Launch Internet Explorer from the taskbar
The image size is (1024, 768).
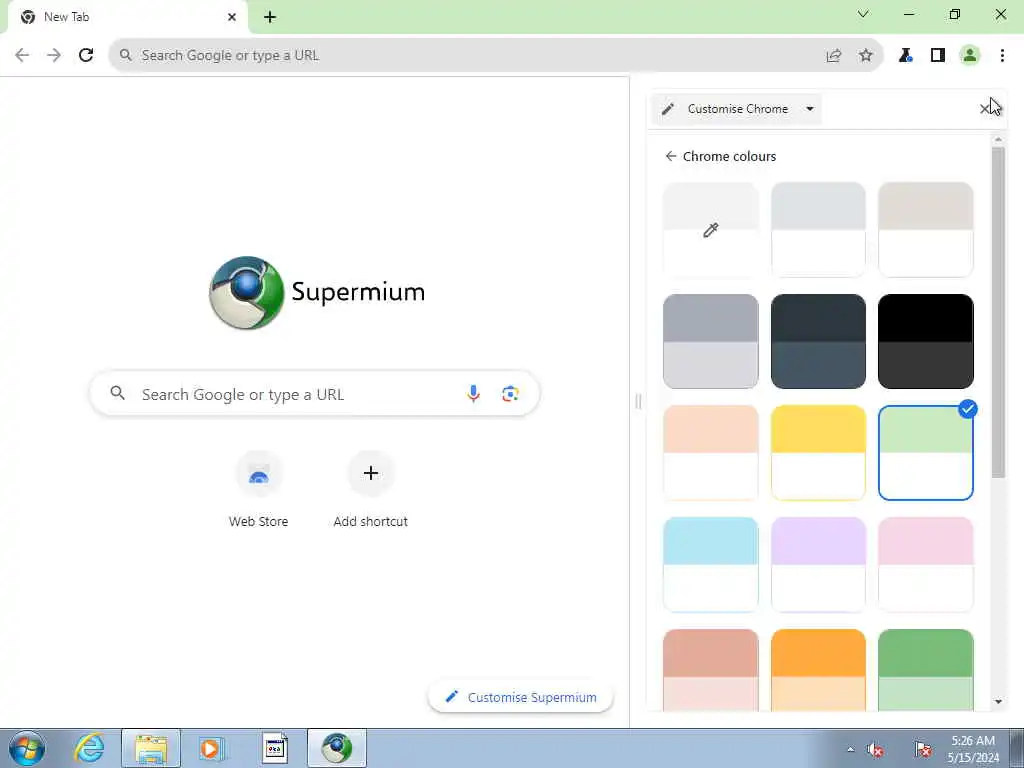pos(89,748)
